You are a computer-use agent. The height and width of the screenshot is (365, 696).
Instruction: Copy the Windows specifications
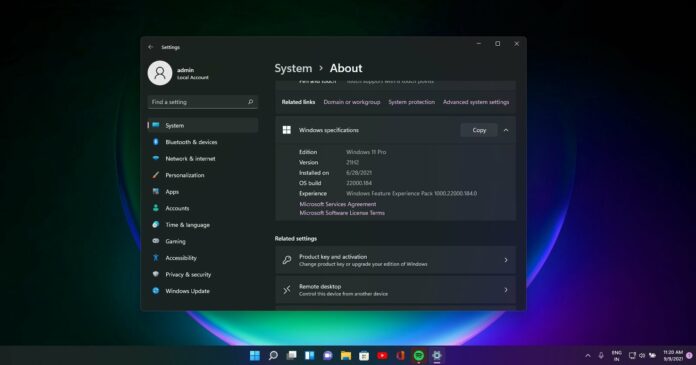coord(479,130)
